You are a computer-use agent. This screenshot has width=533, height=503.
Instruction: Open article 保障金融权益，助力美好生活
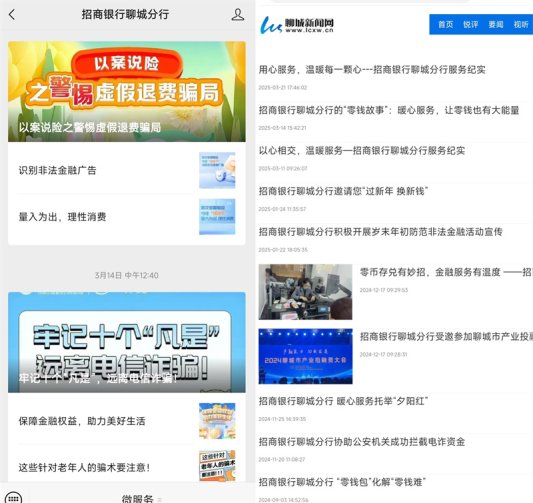click(82, 421)
